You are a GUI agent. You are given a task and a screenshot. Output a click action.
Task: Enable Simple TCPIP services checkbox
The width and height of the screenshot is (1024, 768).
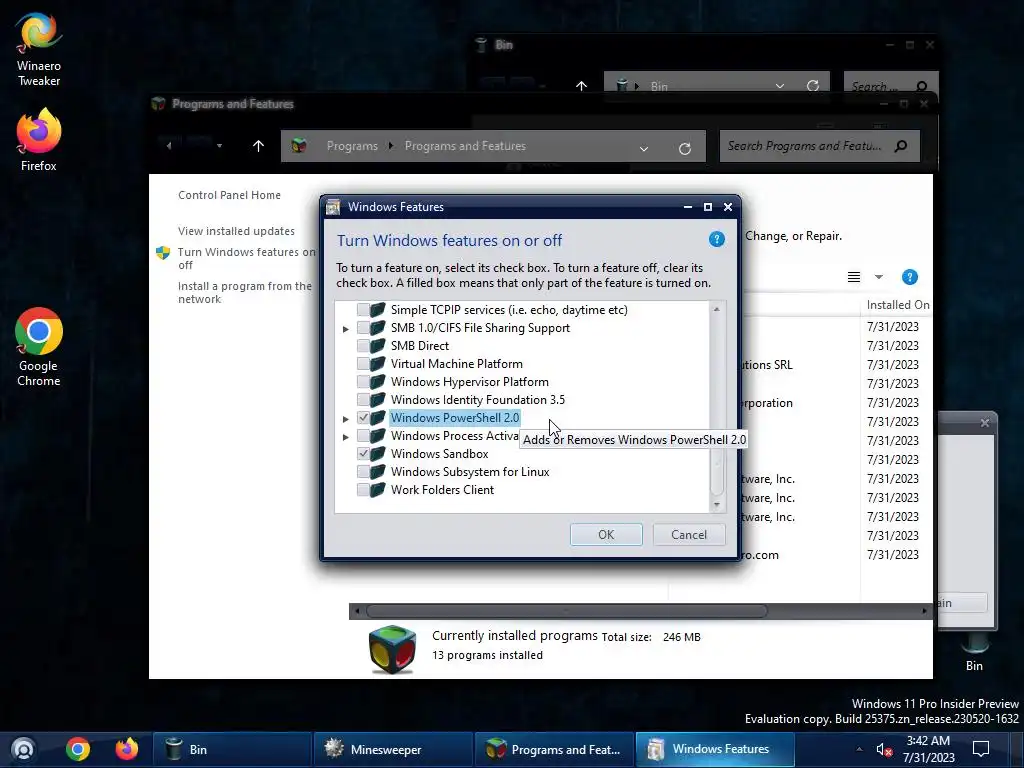[363, 310]
